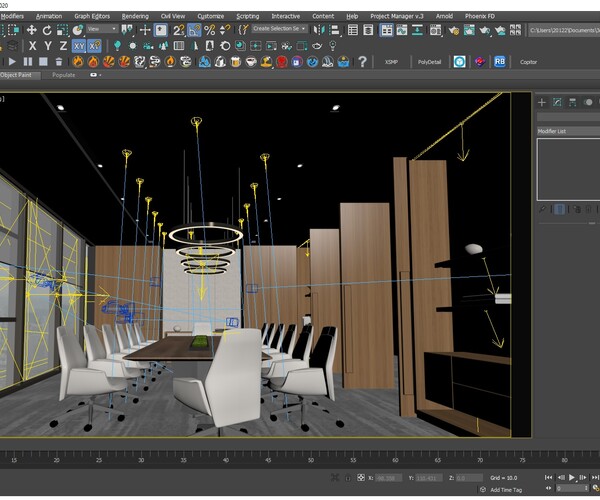Click the RB plugin icon

(500, 62)
